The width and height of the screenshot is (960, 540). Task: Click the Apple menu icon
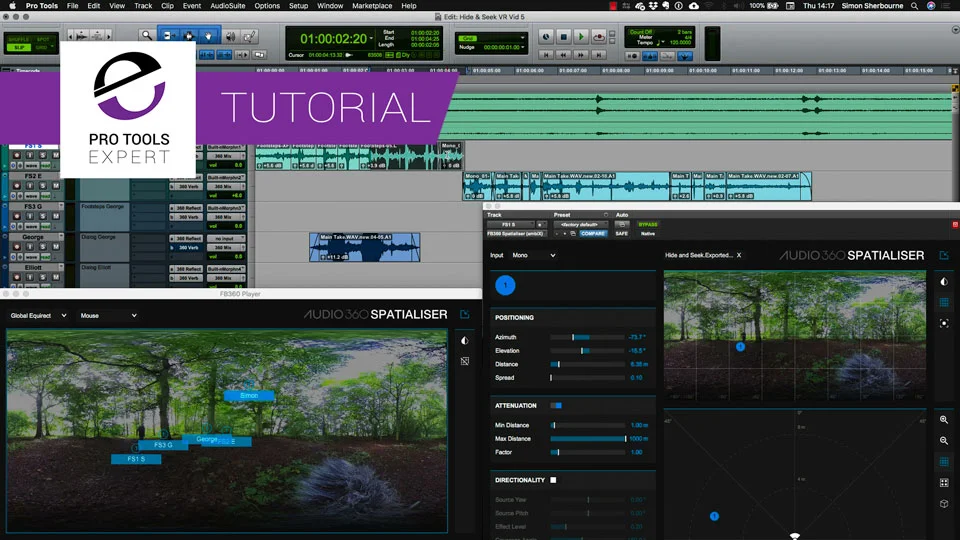12,6
